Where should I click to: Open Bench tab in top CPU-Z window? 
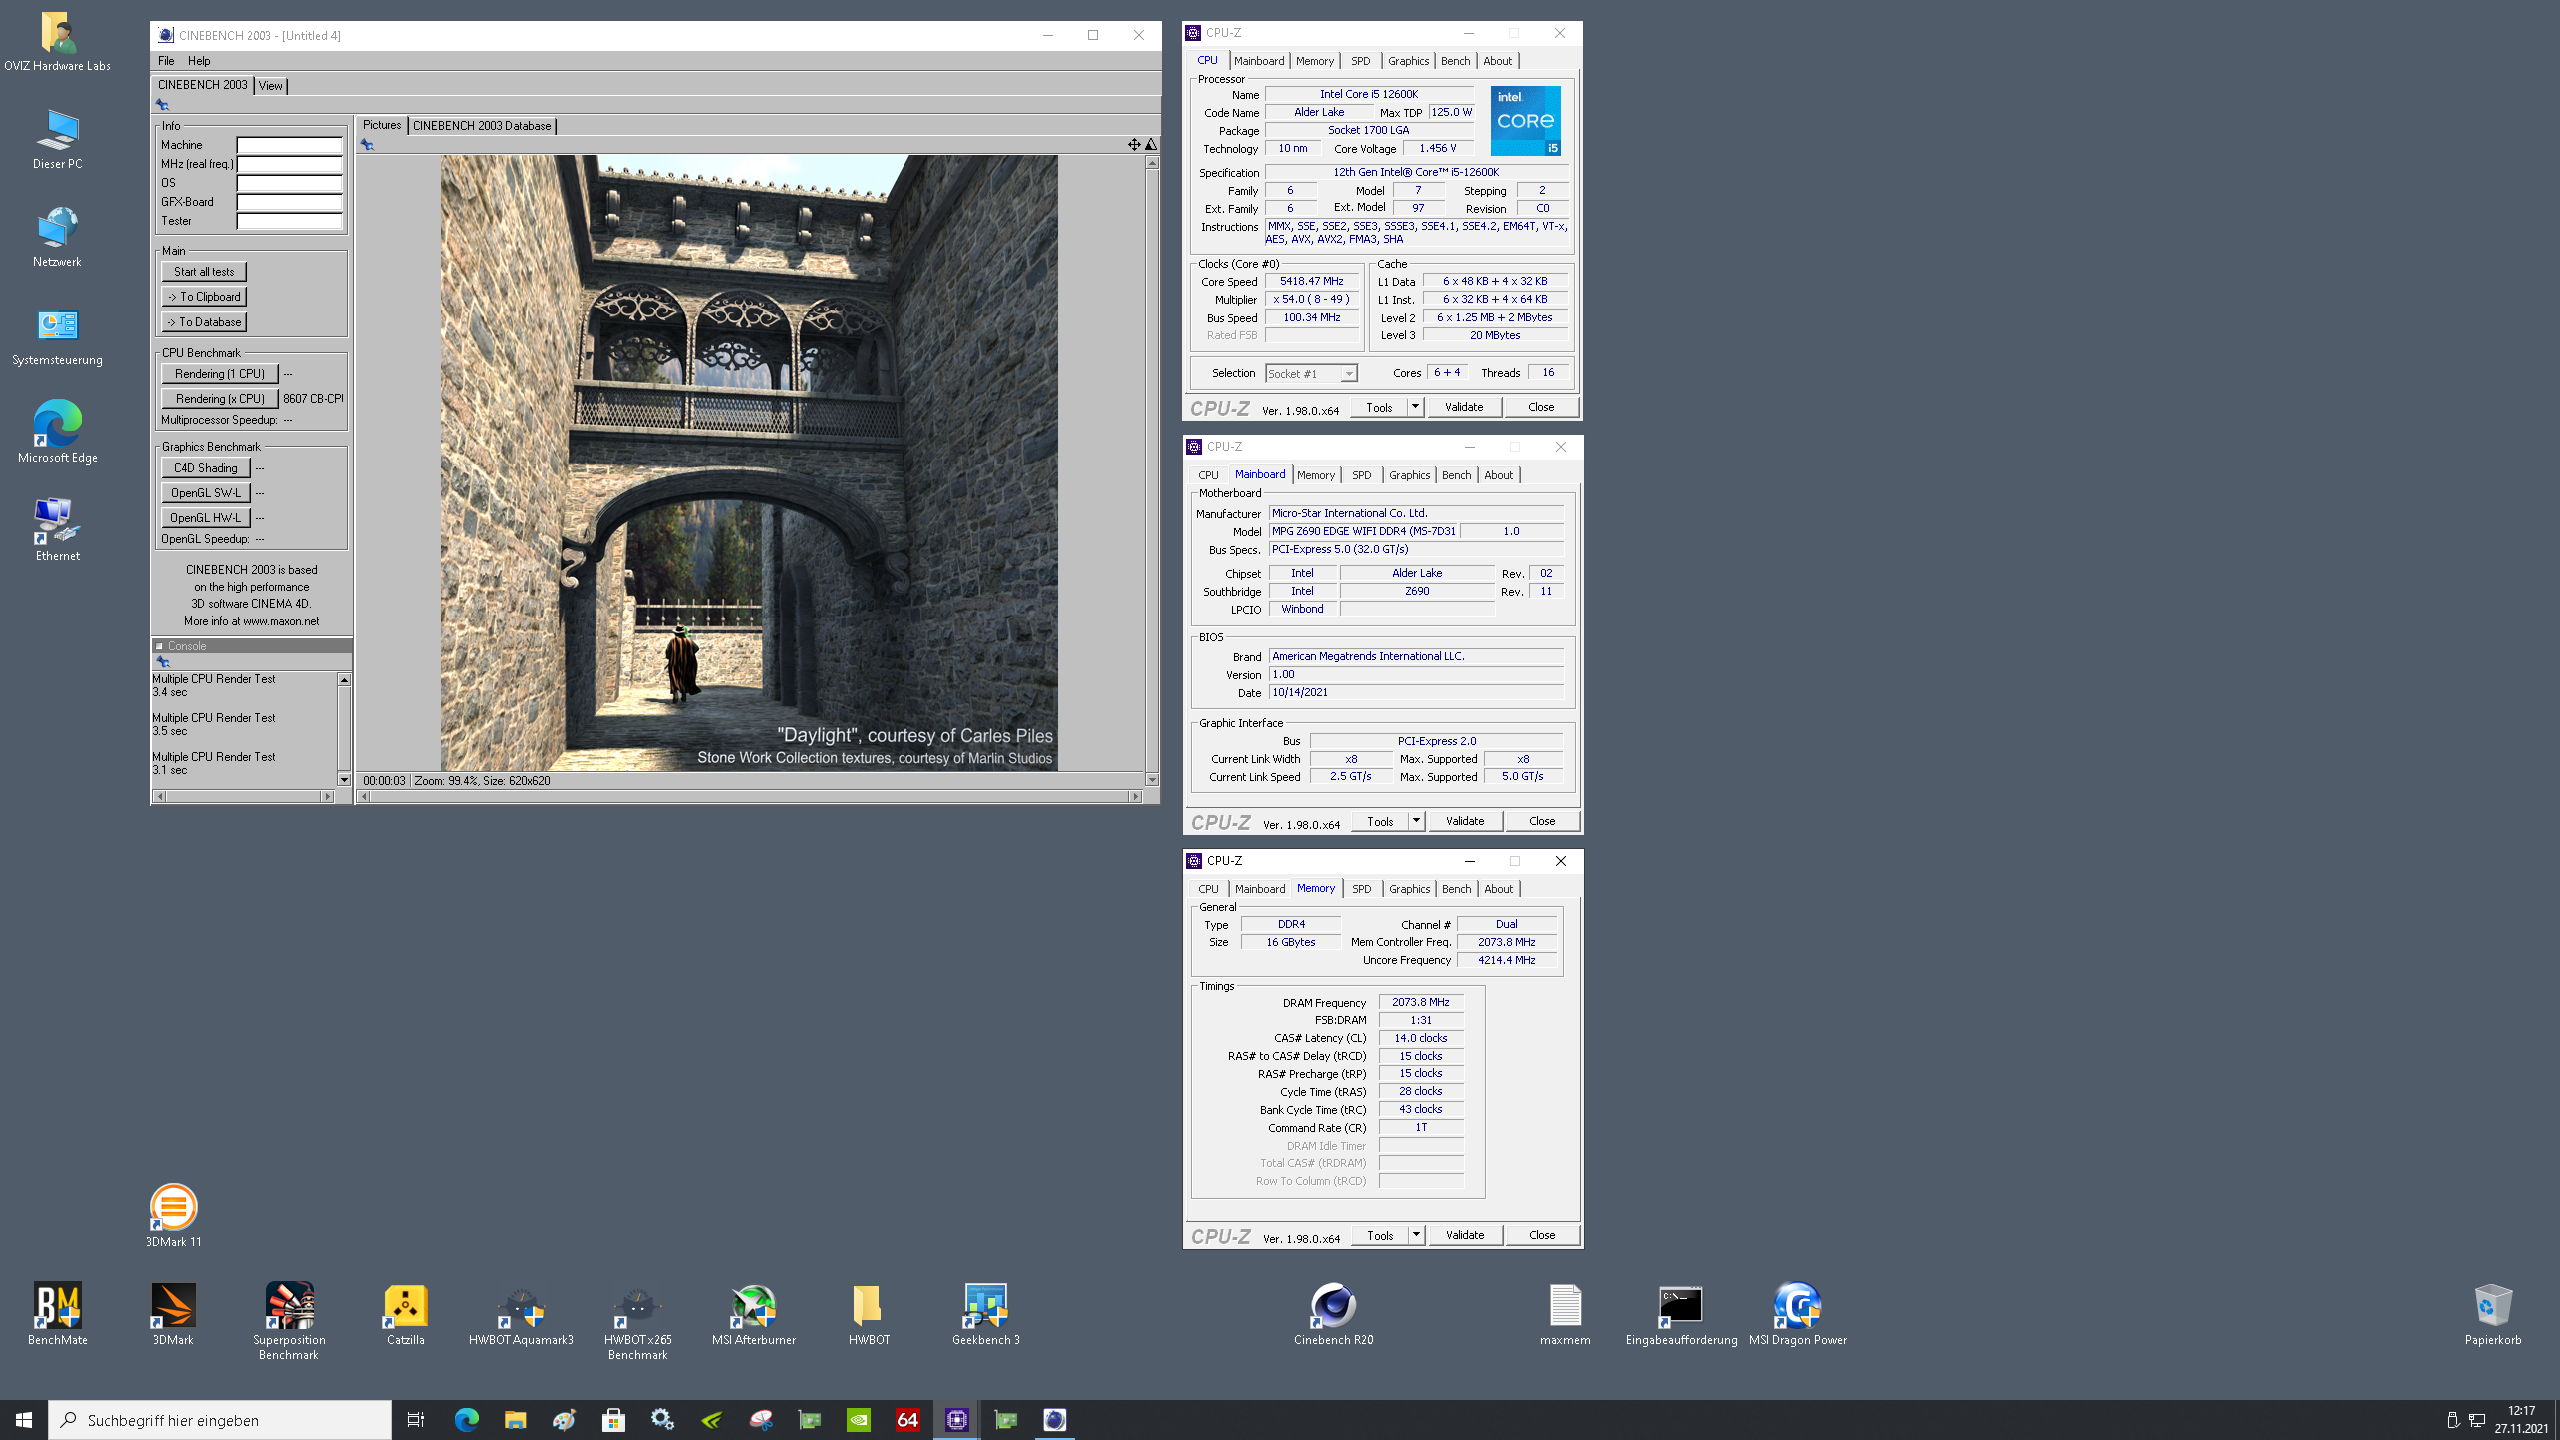pos(1455,61)
